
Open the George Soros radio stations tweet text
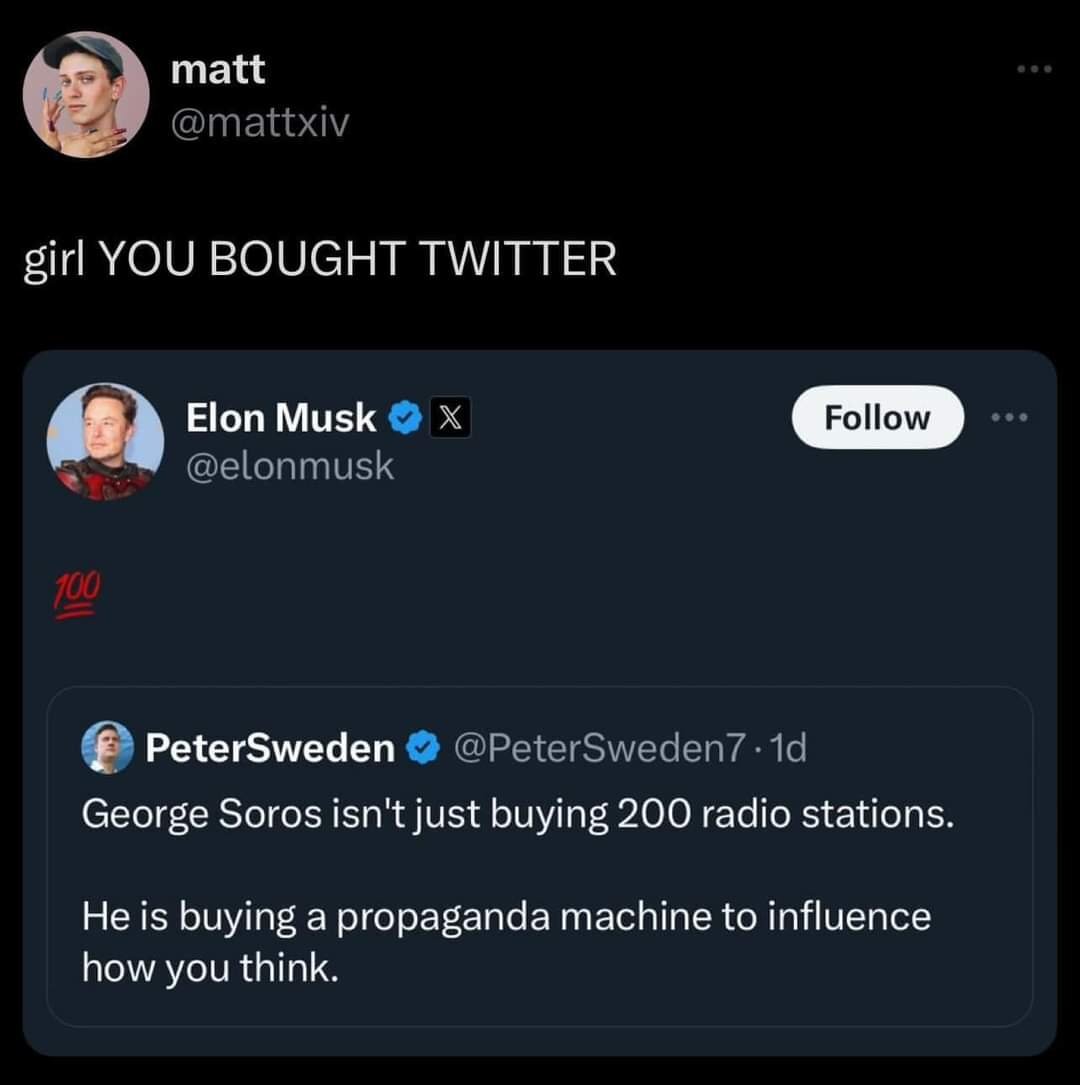pos(514,814)
